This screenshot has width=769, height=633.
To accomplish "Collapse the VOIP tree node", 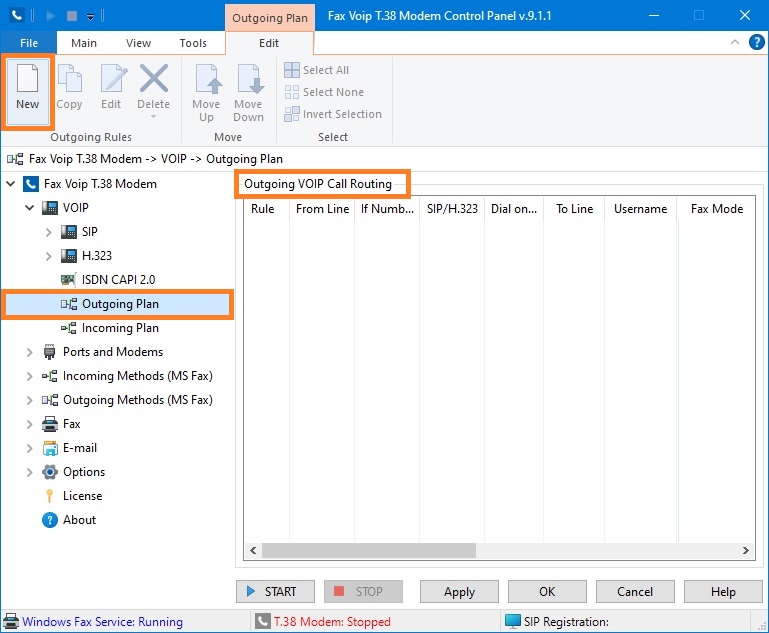I will 29,208.
